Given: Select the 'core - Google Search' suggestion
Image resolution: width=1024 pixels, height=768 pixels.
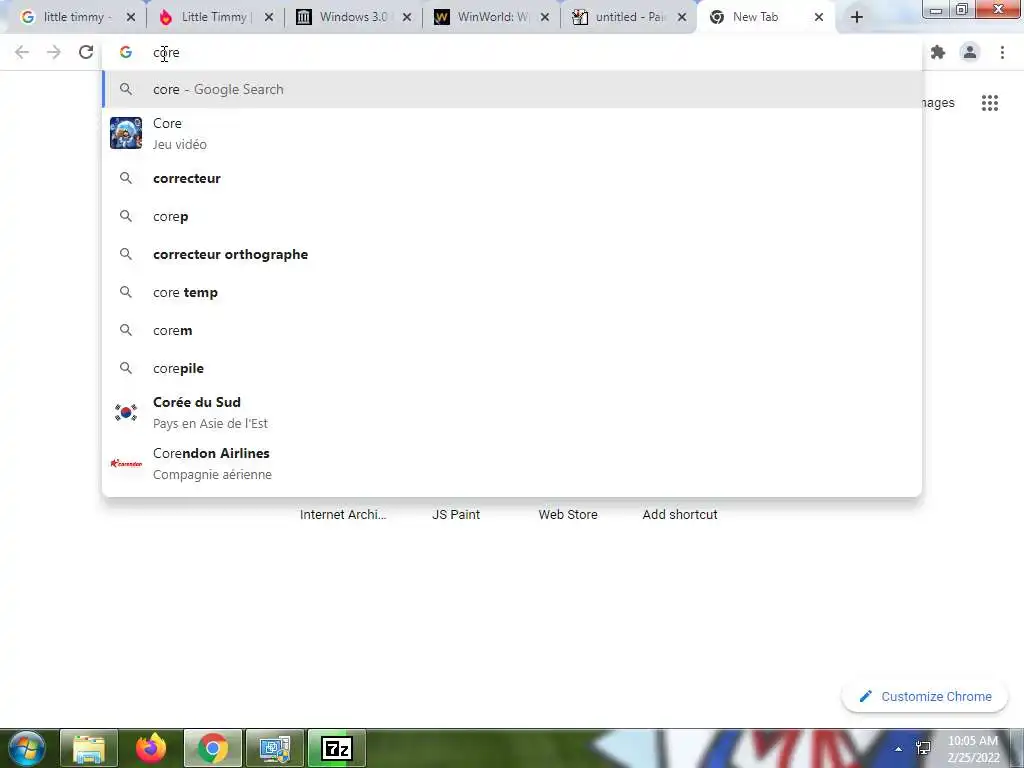Looking at the screenshot, I should click(x=512, y=89).
